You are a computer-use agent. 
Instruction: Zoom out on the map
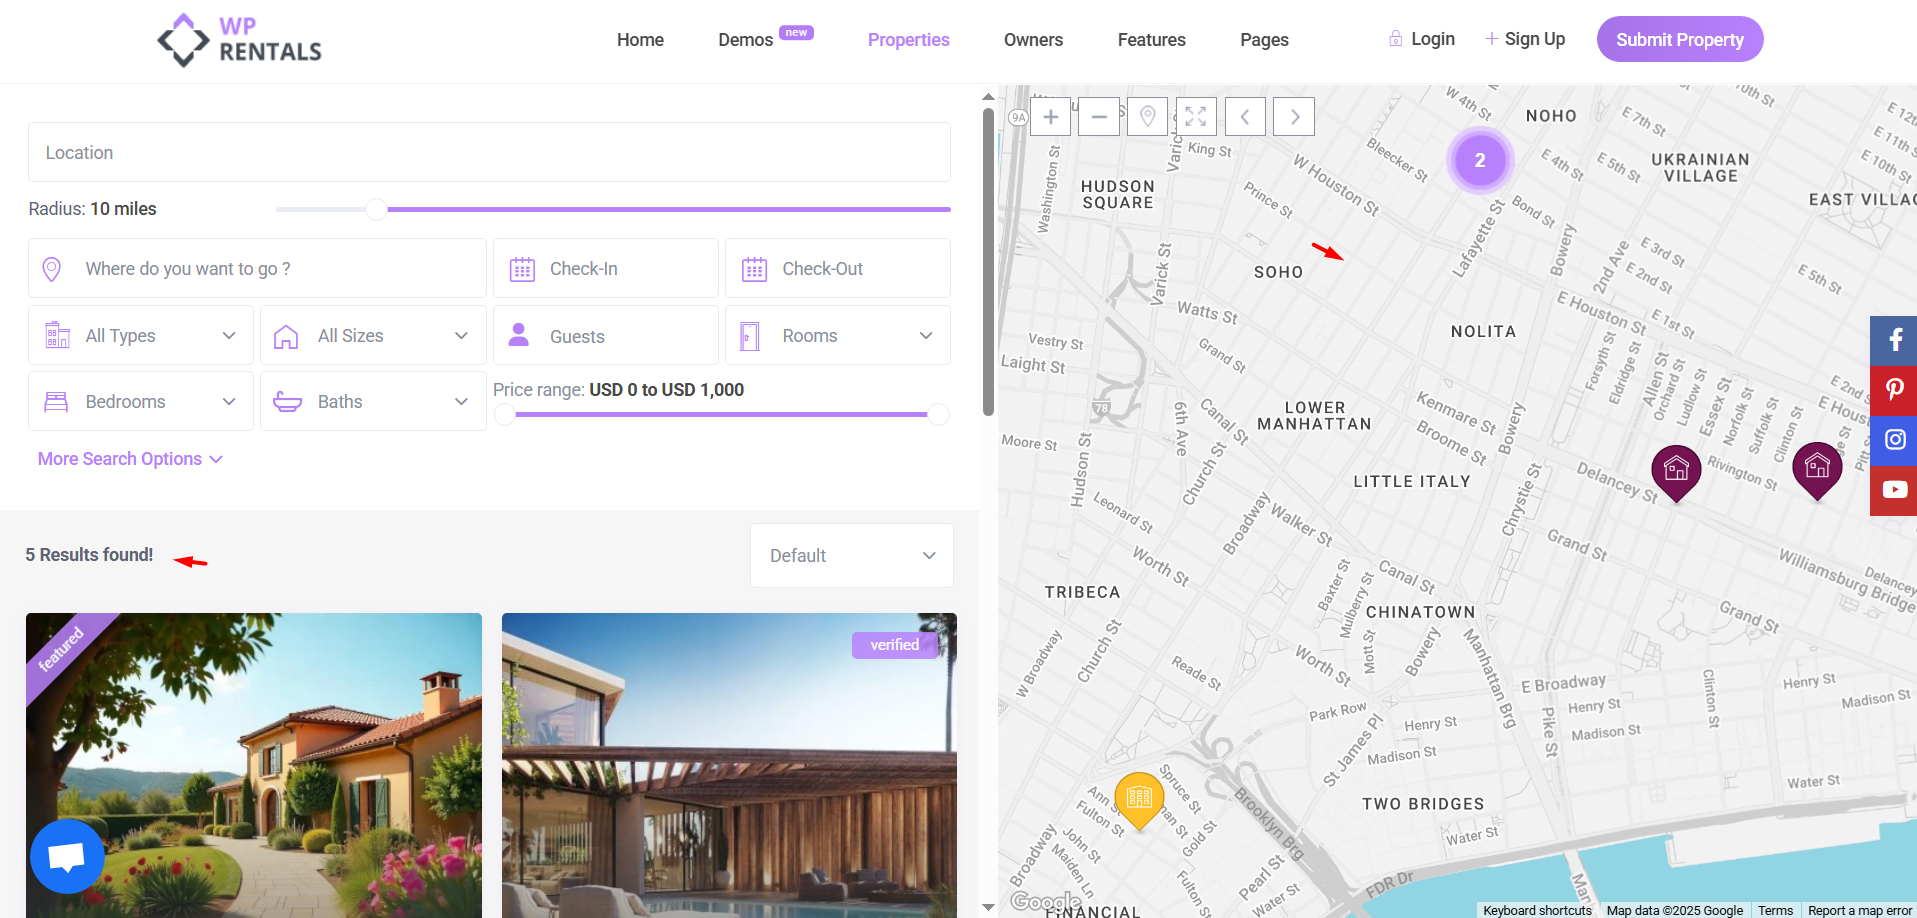pos(1098,117)
